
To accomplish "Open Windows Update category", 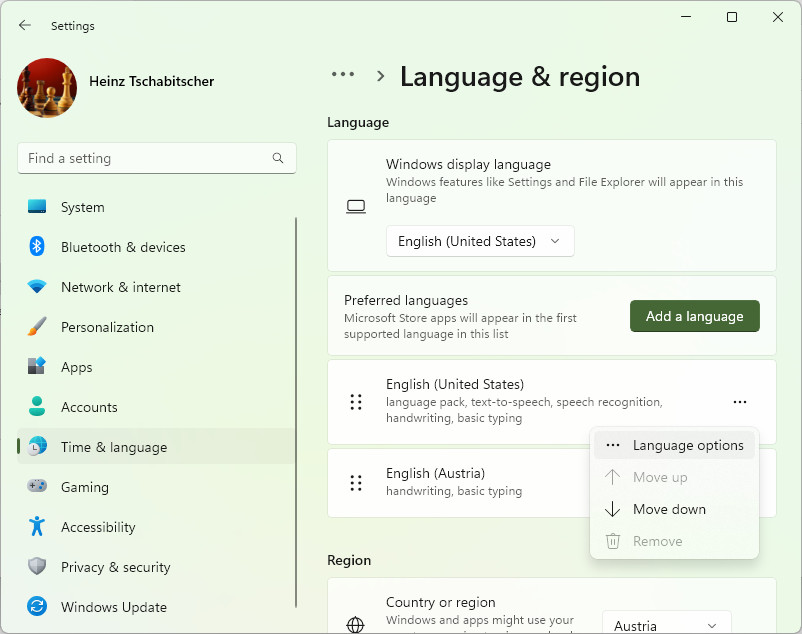I will [156, 607].
